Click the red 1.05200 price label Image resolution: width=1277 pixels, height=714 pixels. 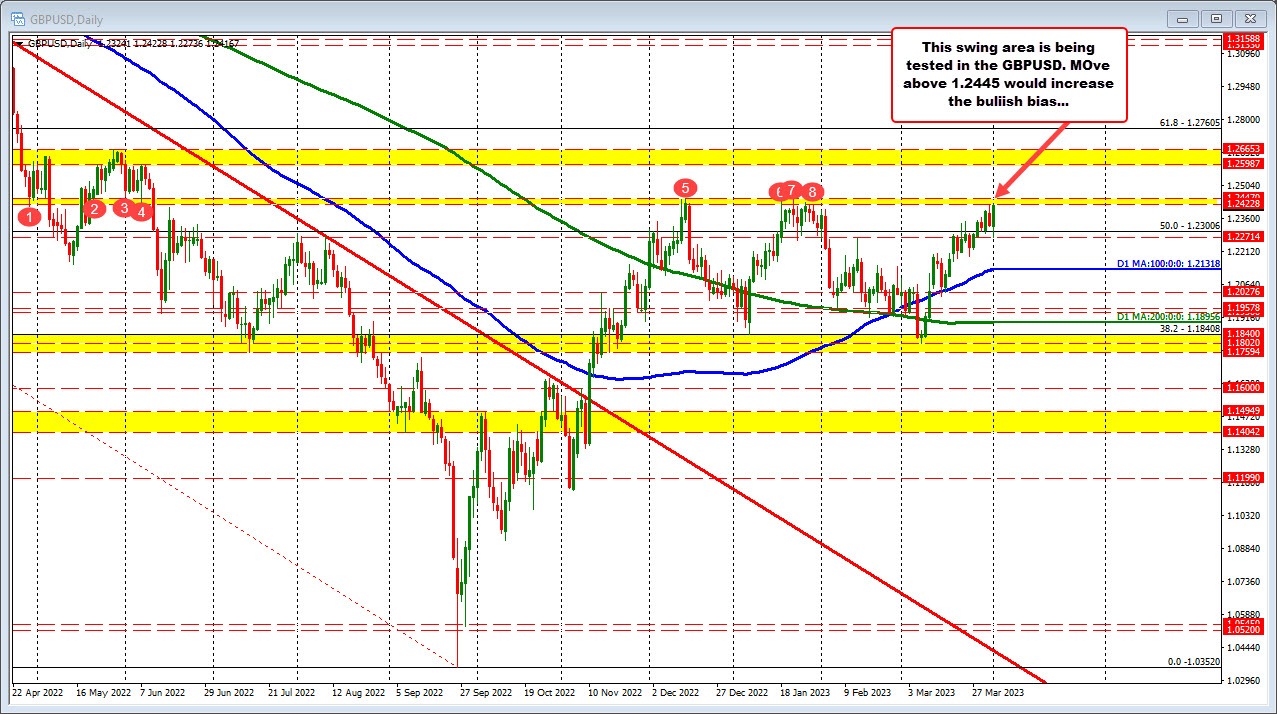1243,630
